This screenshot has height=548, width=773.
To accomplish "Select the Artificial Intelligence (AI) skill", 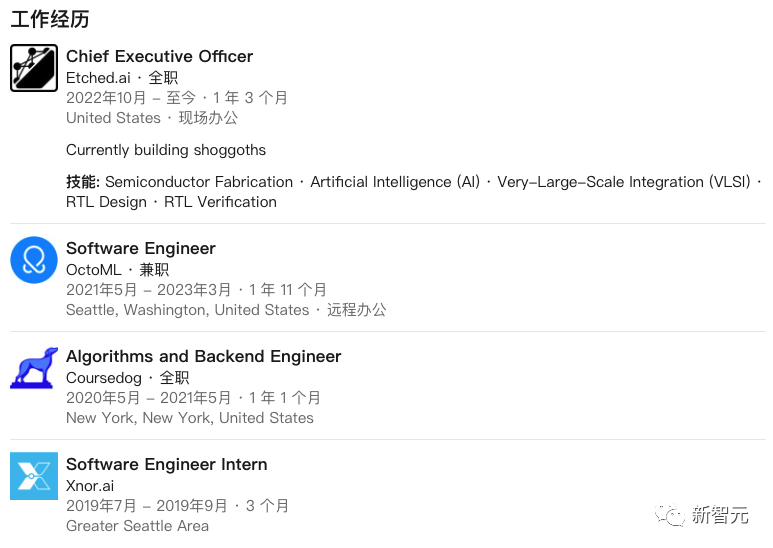I will coord(395,182).
